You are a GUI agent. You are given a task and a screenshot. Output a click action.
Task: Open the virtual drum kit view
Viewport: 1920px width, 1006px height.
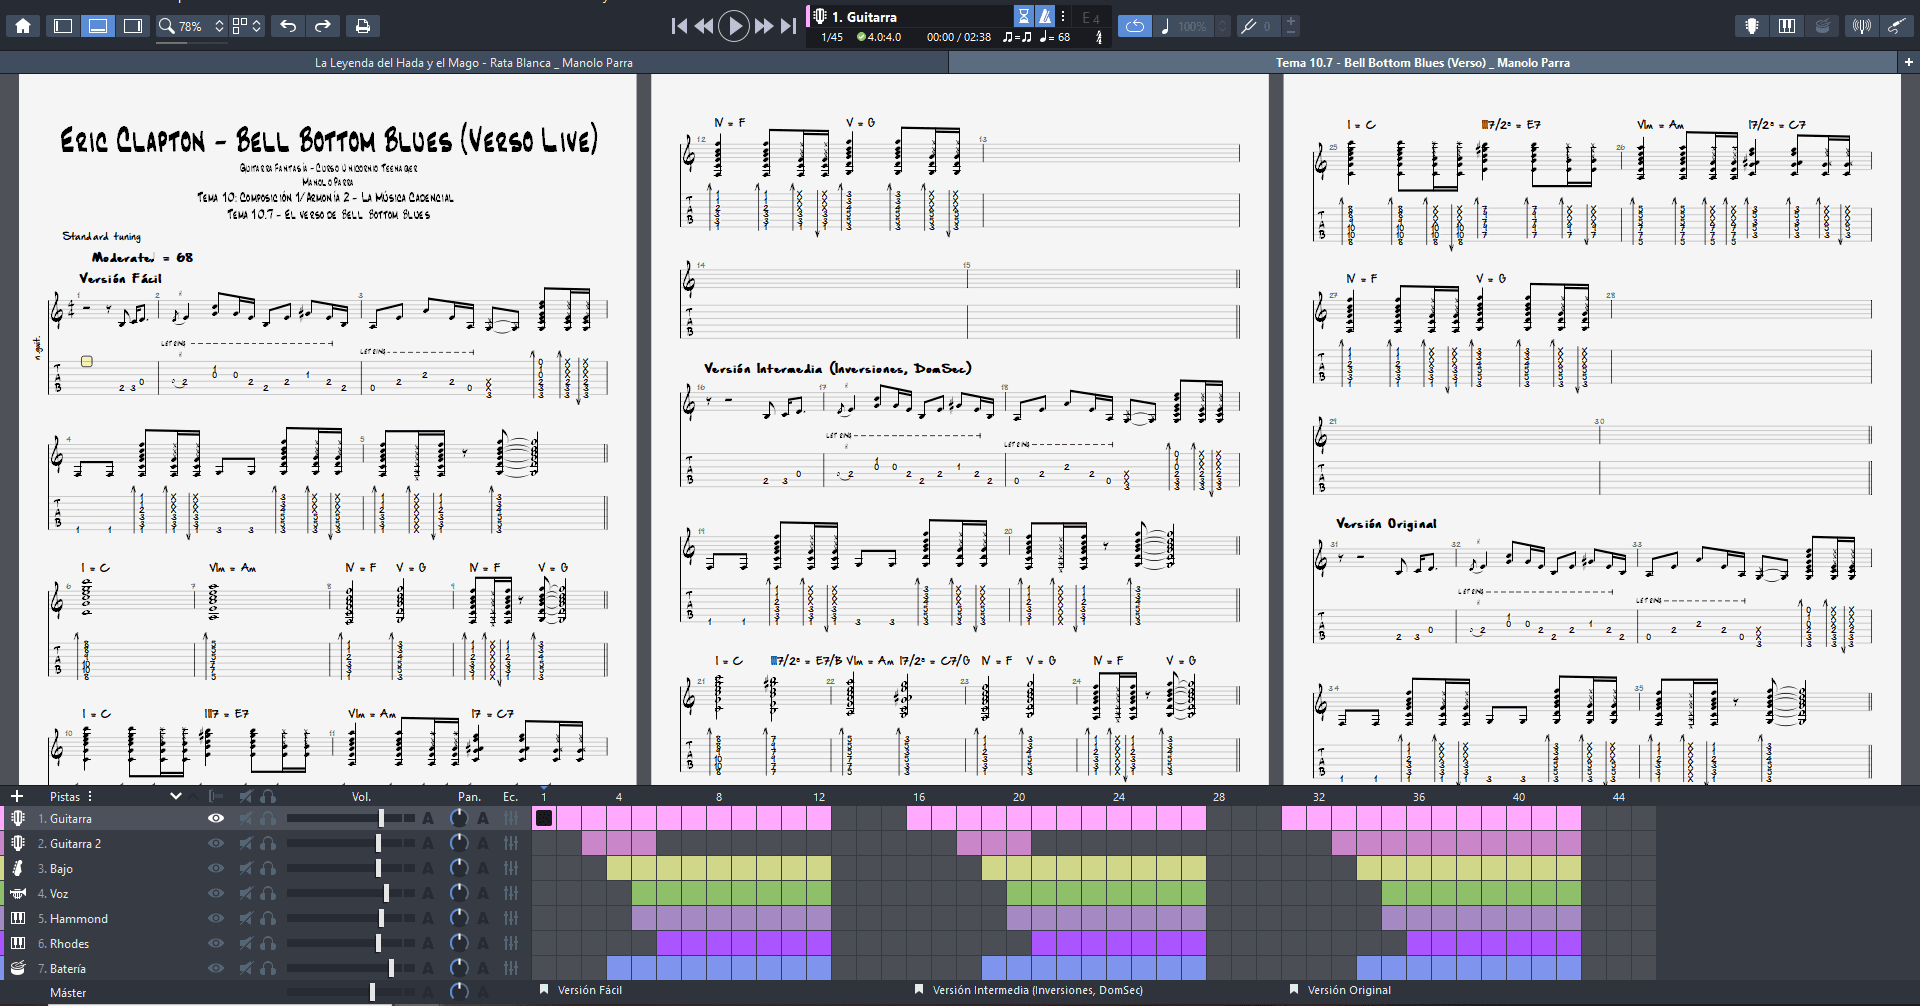[x=1823, y=26]
